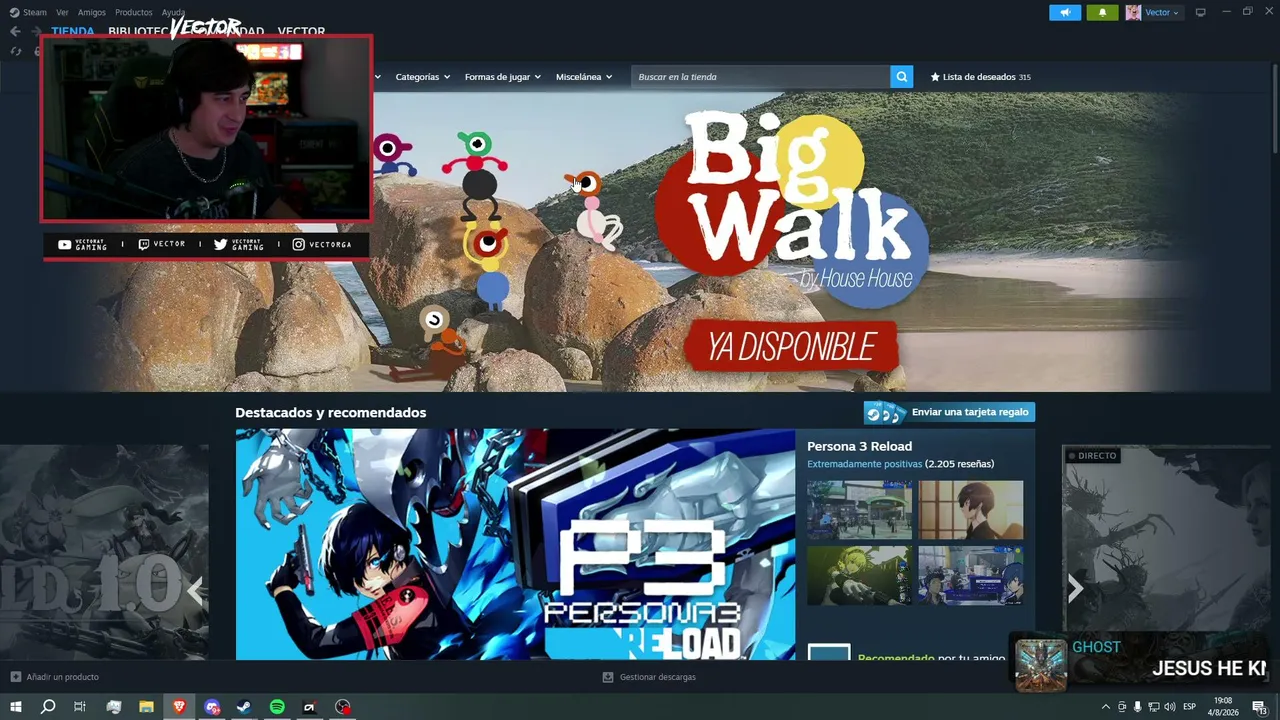The image size is (1280, 720).
Task: Open the Ver menu
Action: pyautogui.click(x=63, y=12)
